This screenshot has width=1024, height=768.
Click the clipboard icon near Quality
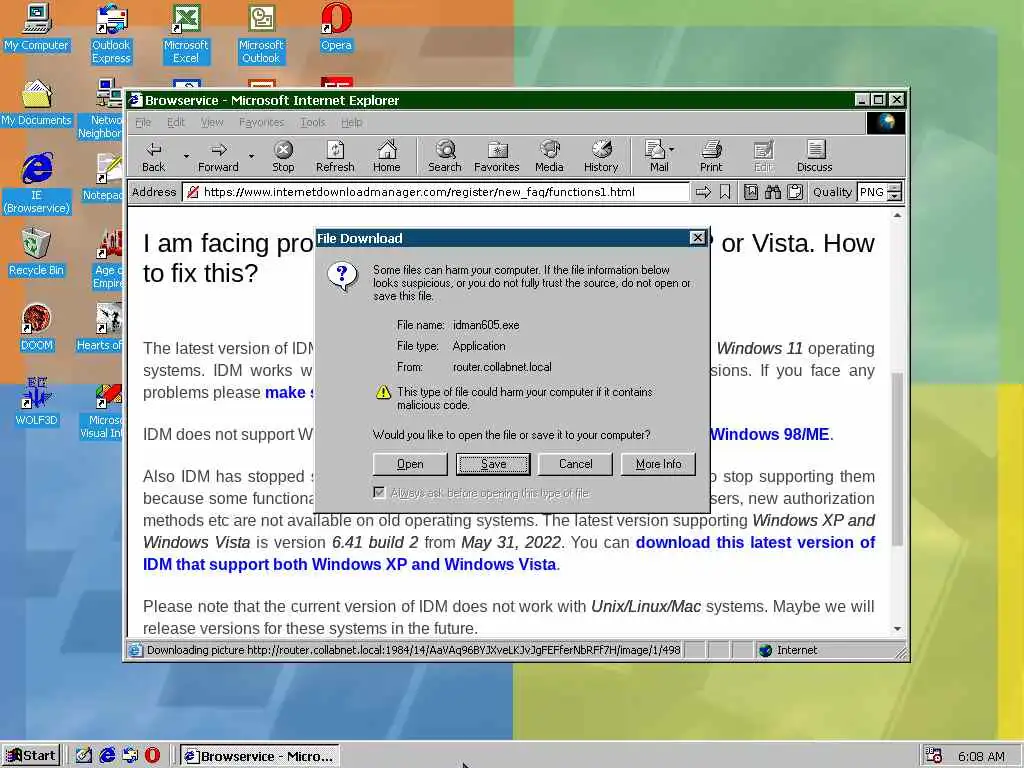(x=795, y=192)
